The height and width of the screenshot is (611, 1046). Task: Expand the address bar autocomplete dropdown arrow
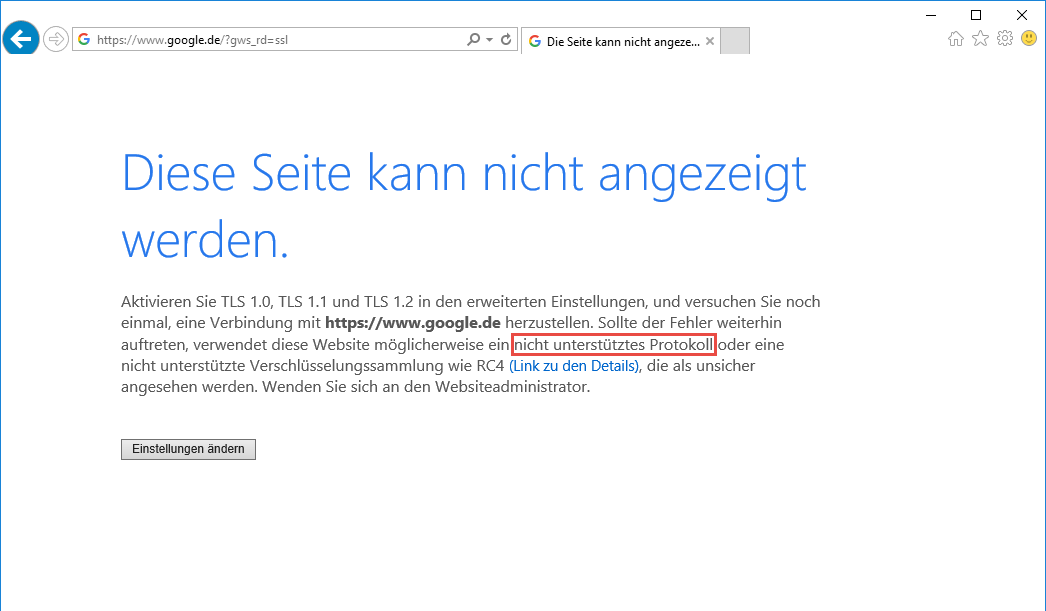pos(489,40)
